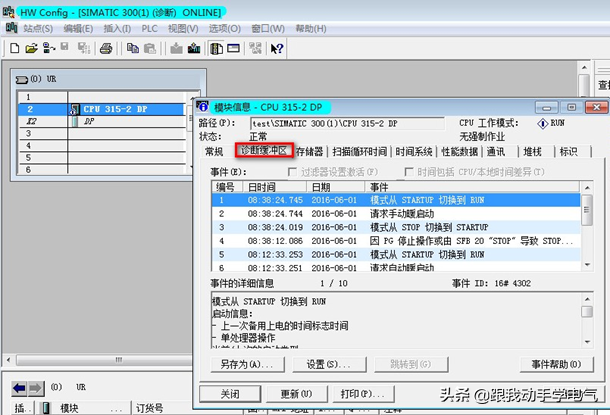Viewport: 610px width, 415px height.
Task: Click the event details scroll-up arrow
Action: (587, 299)
